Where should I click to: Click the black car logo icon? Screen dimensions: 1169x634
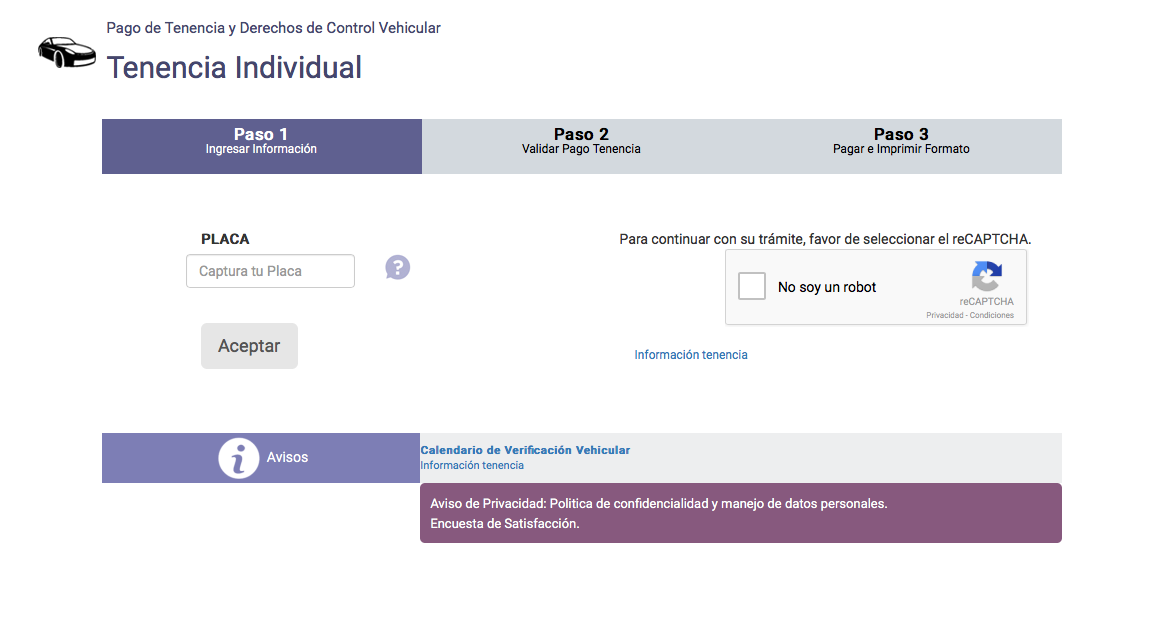pos(66,52)
